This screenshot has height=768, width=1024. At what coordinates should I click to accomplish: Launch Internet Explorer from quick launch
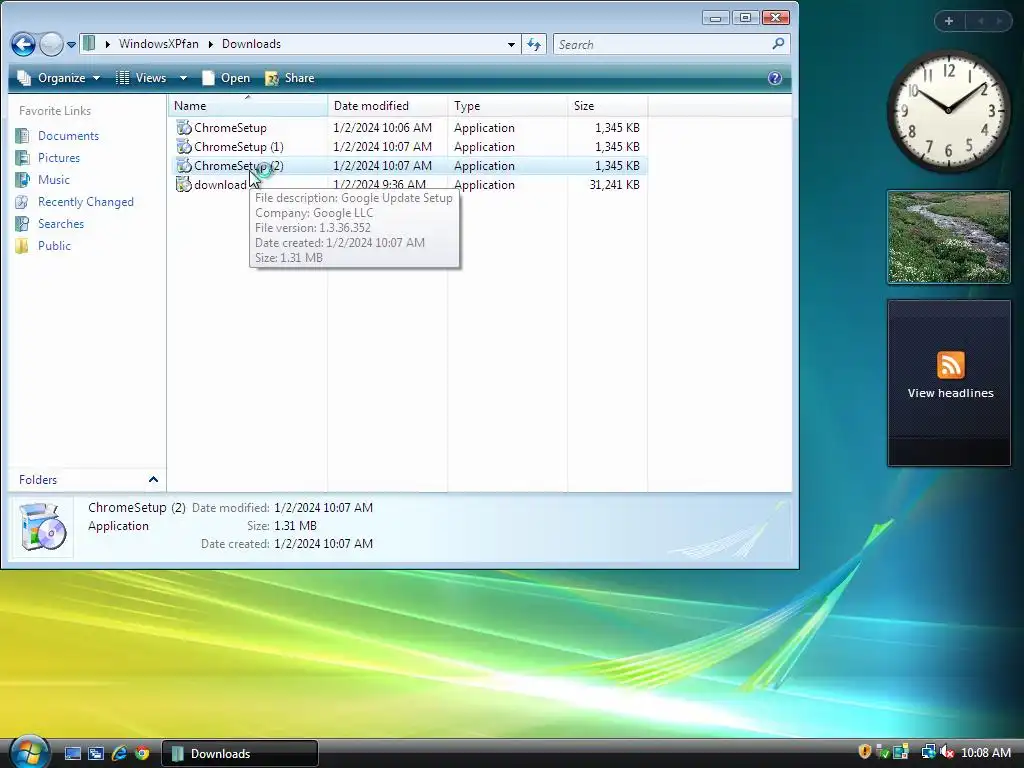coord(119,754)
